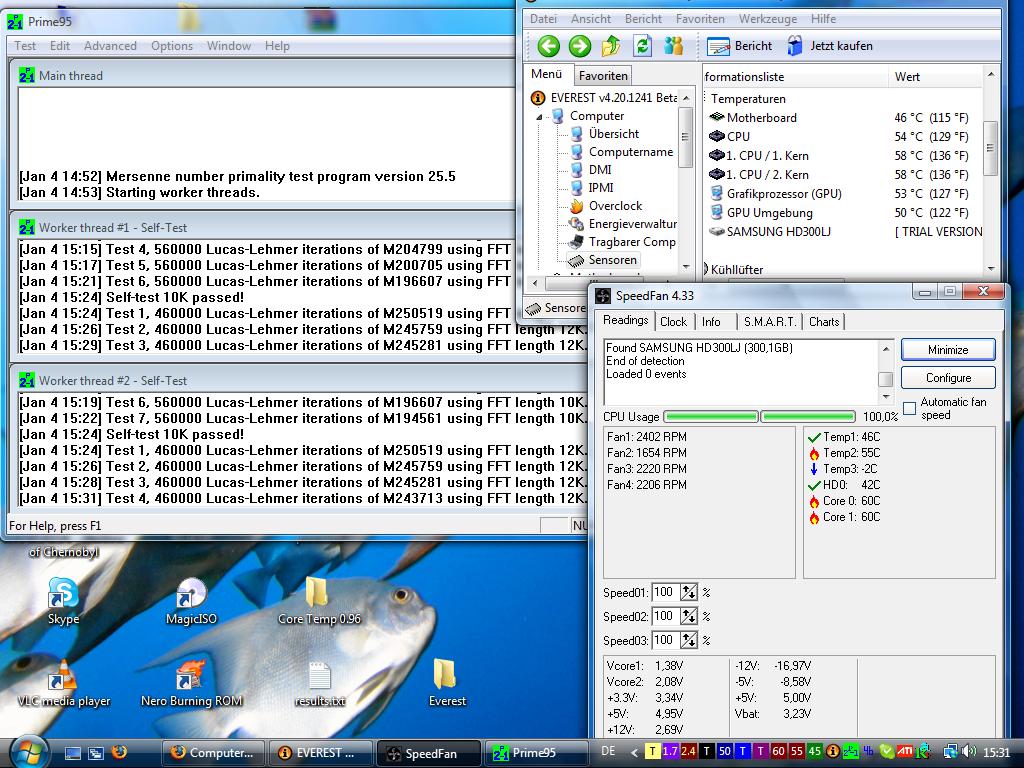Click the Minimize button in SpeedFan
The image size is (1024, 768).
(x=948, y=350)
